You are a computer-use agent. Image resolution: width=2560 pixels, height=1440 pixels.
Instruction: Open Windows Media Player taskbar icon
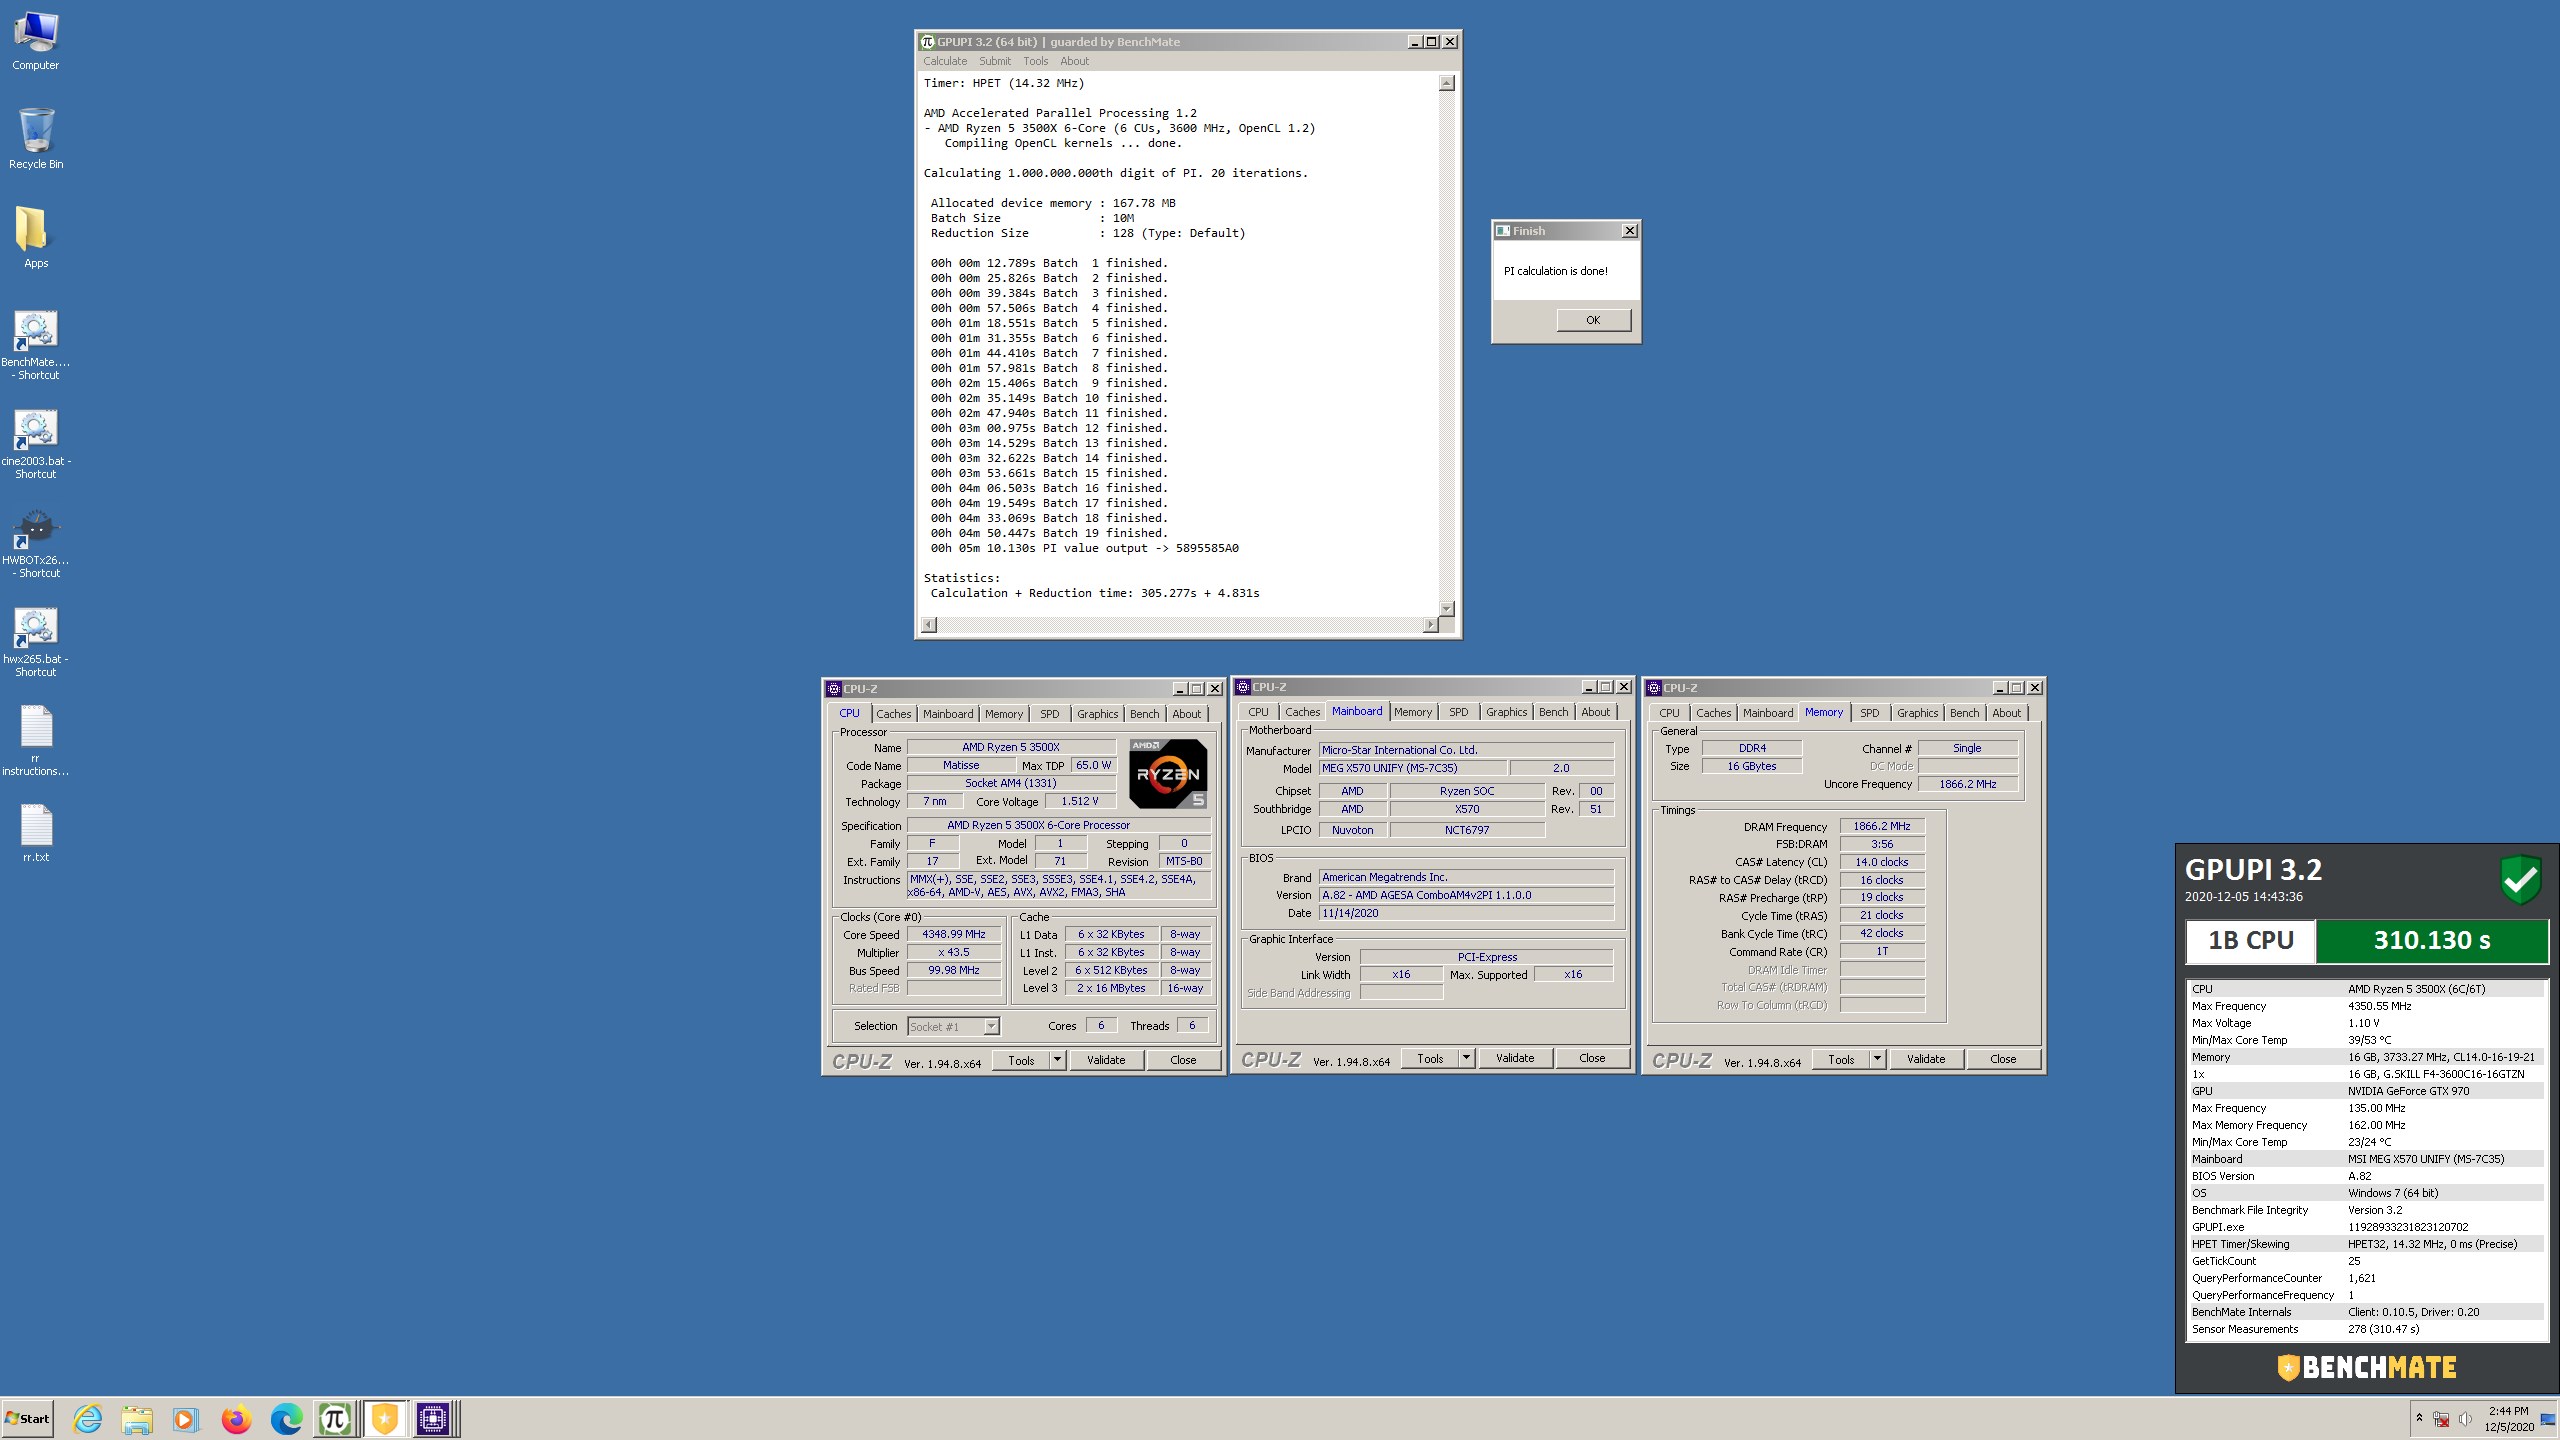pos(186,1418)
